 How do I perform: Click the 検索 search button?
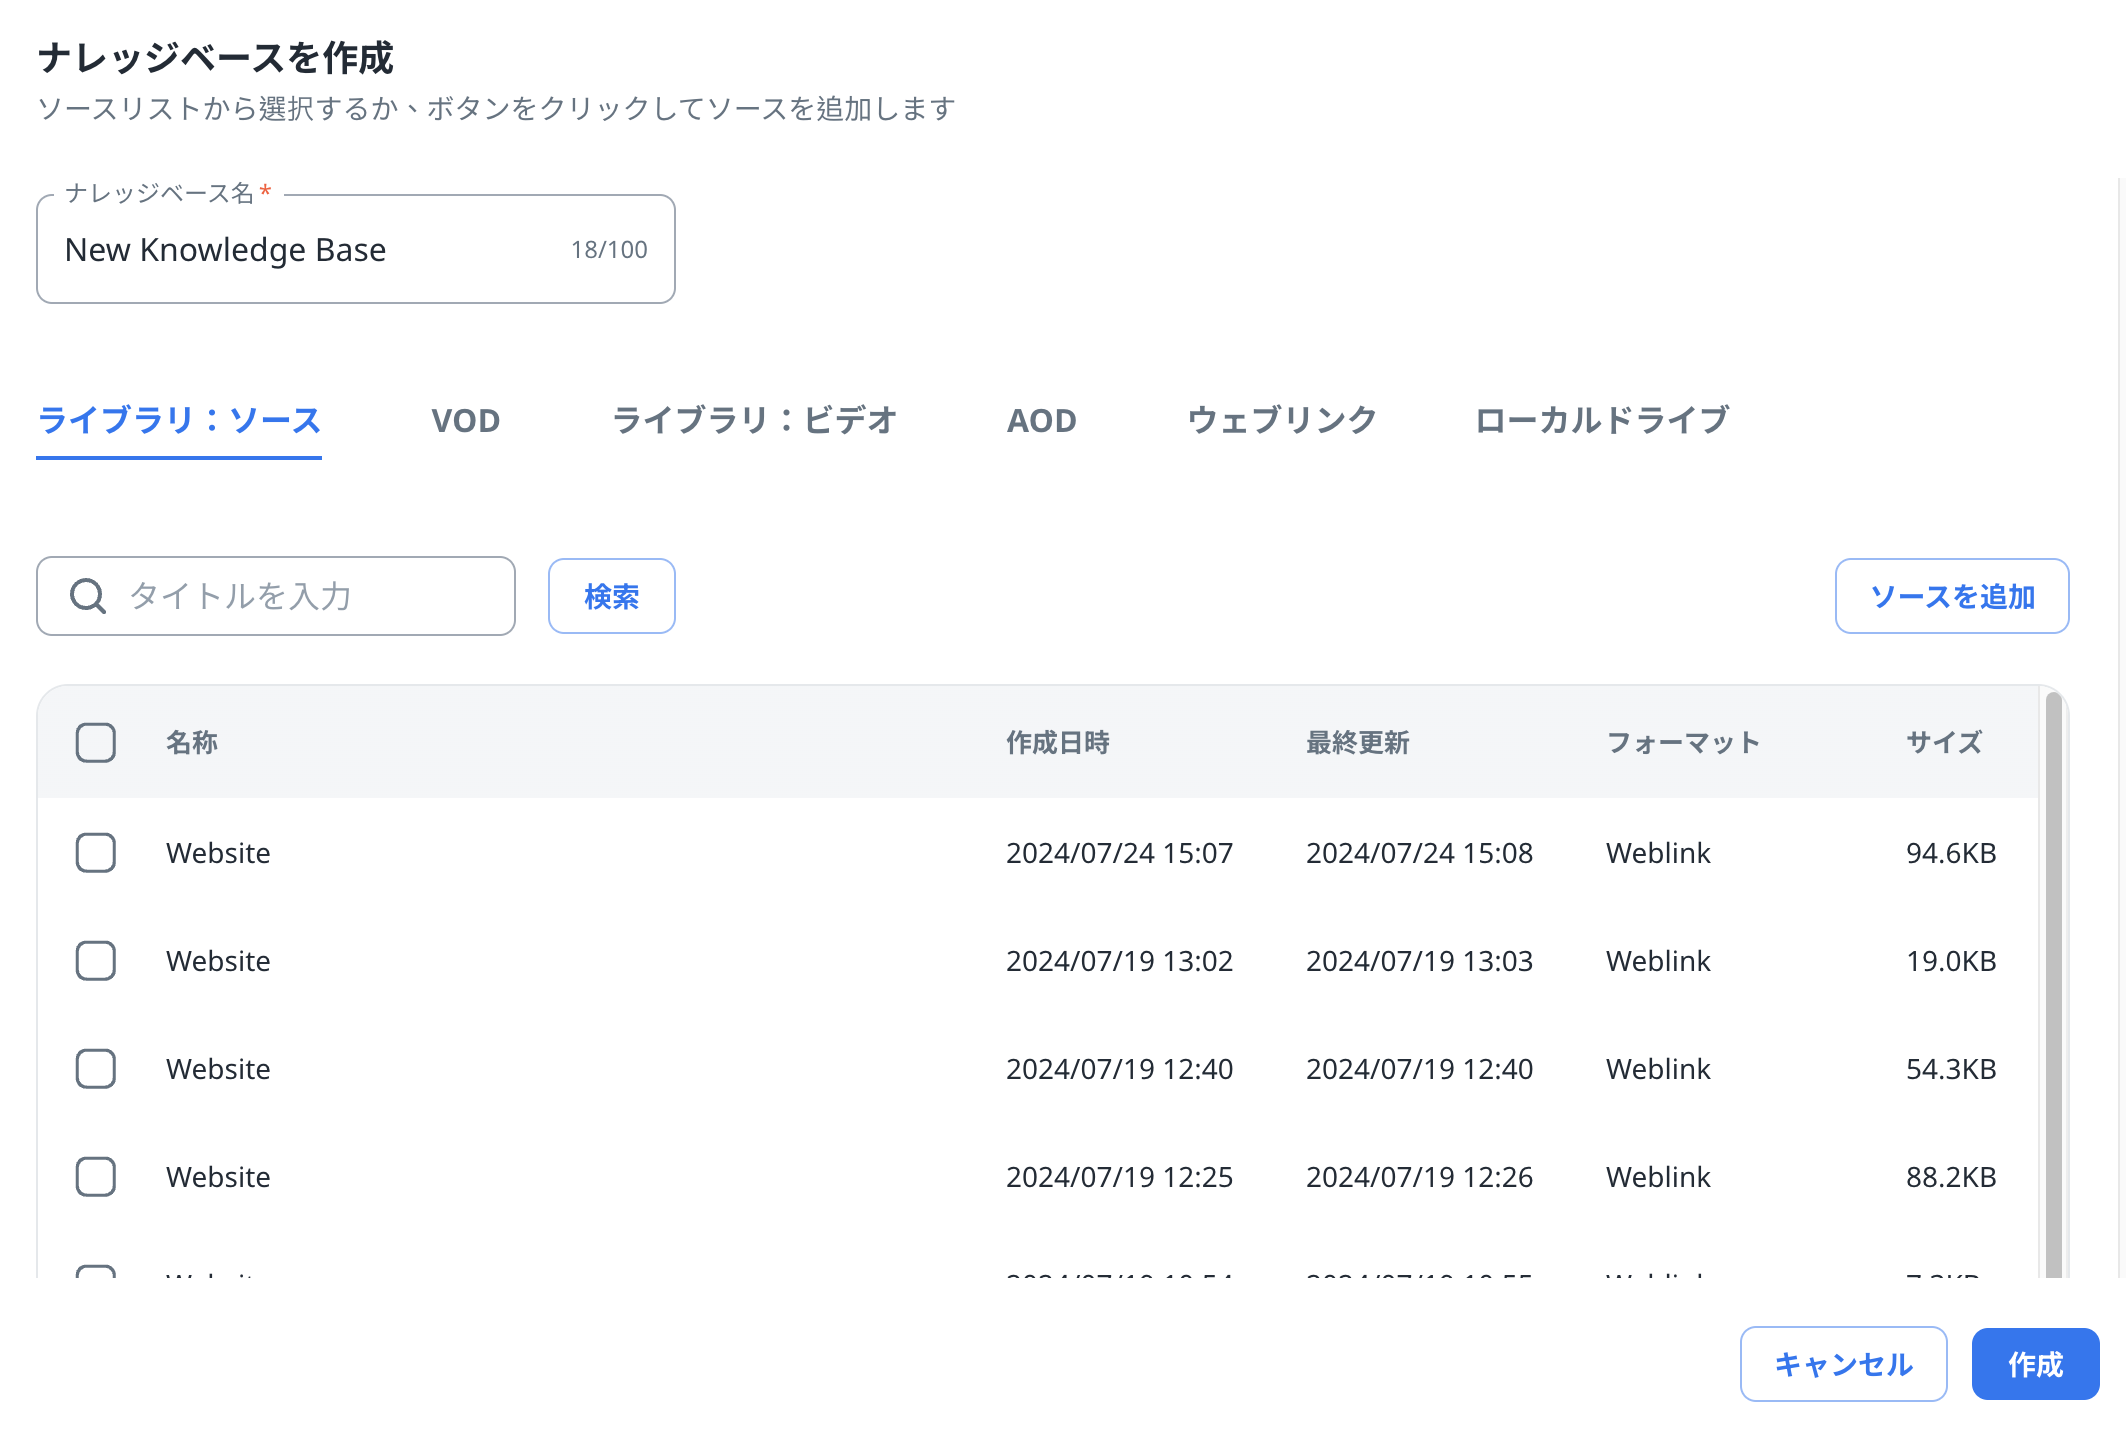click(x=611, y=596)
